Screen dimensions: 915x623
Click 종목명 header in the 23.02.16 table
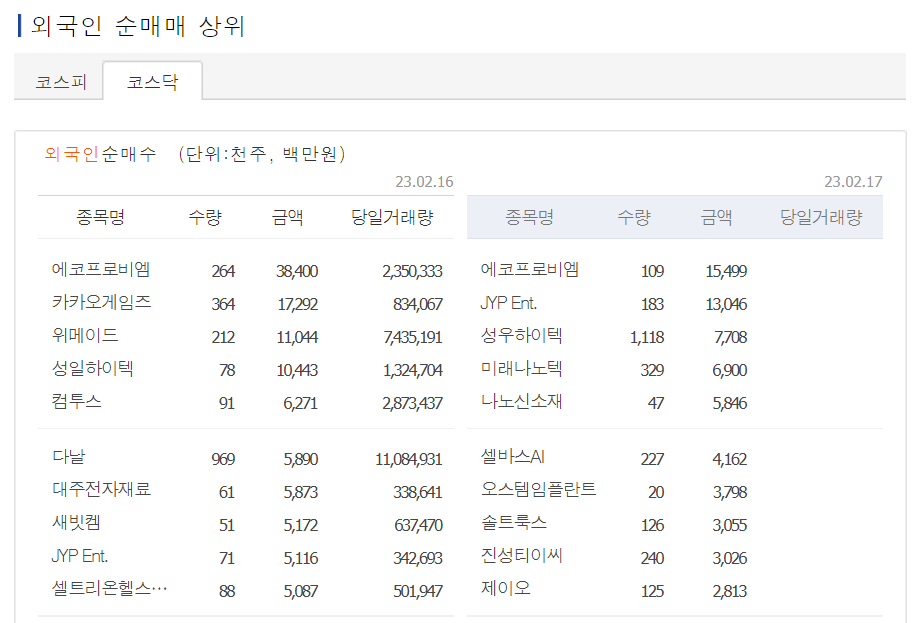click(100, 218)
